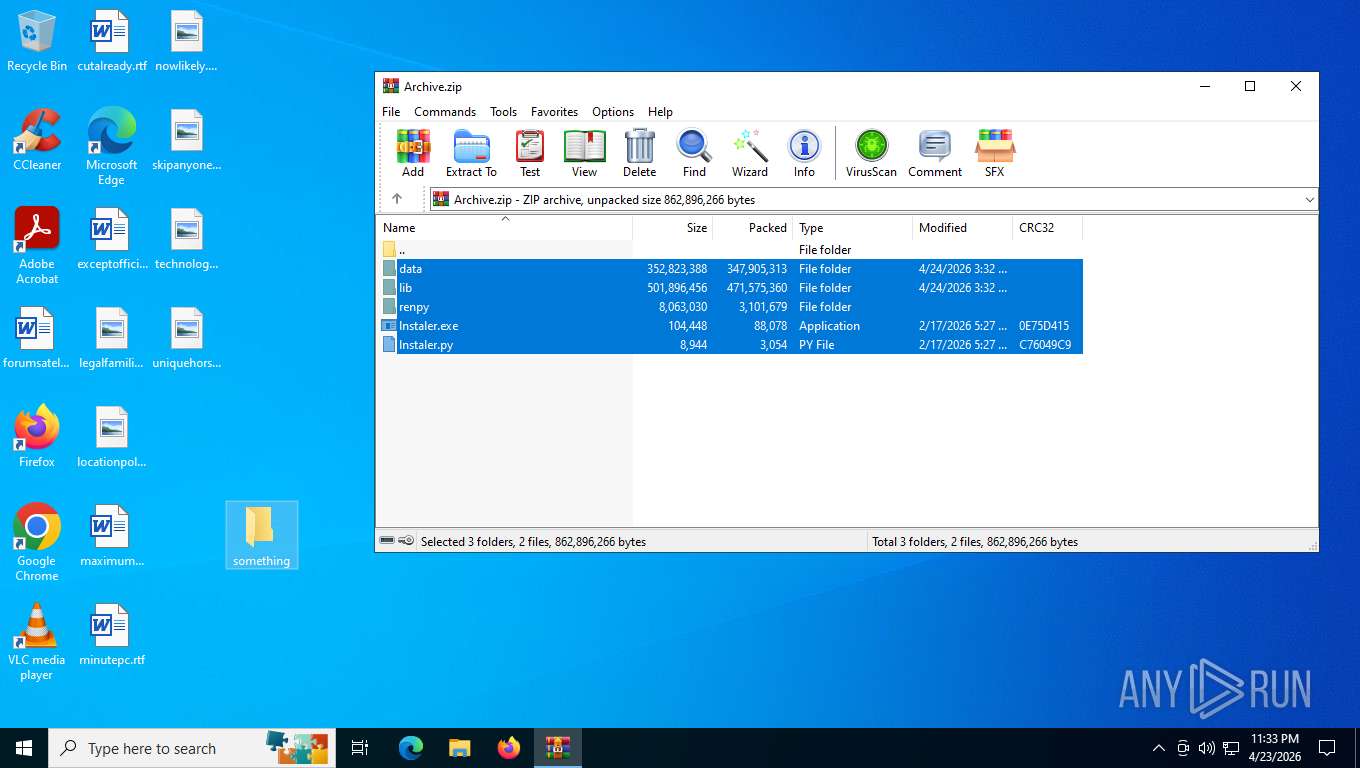Select the data folder row
Image resolution: width=1360 pixels, height=768 pixels.
pos(730,269)
